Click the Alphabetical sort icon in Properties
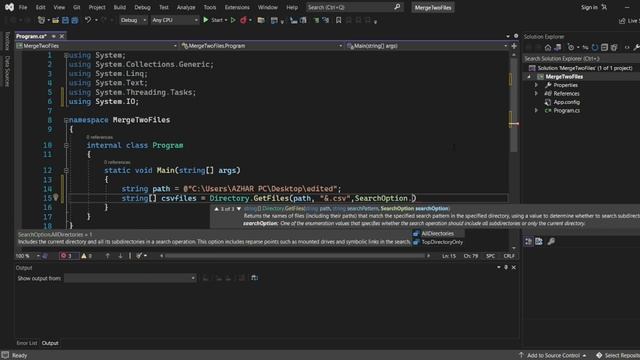This screenshot has width=640, height=360. [x=539, y=242]
